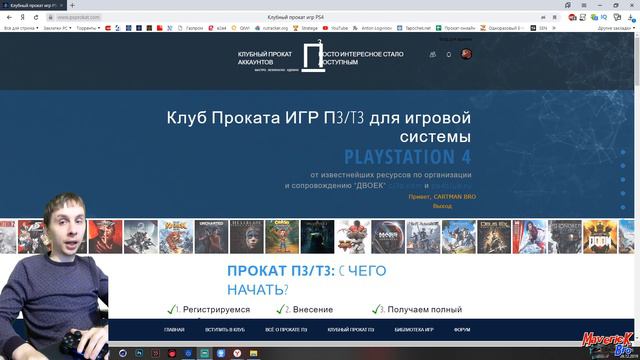Open the Mass Effect game cover

coord(388,237)
